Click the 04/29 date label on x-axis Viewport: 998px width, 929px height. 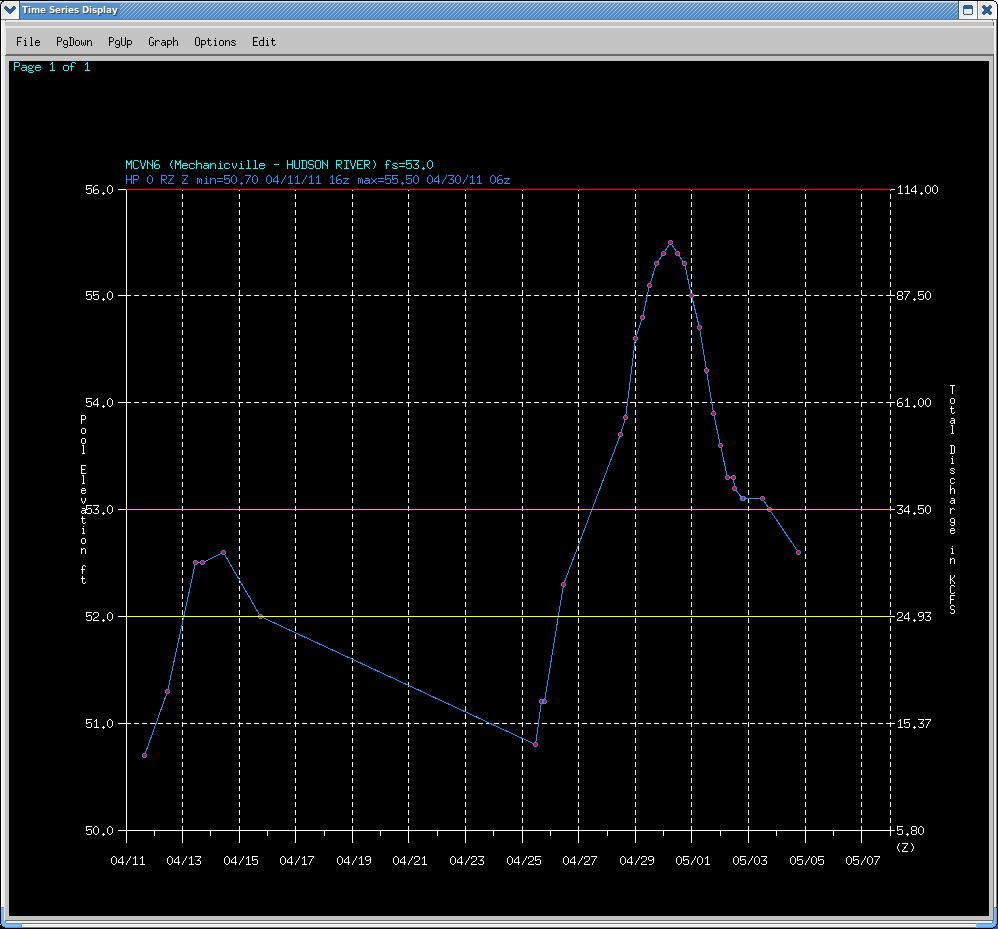click(636, 861)
